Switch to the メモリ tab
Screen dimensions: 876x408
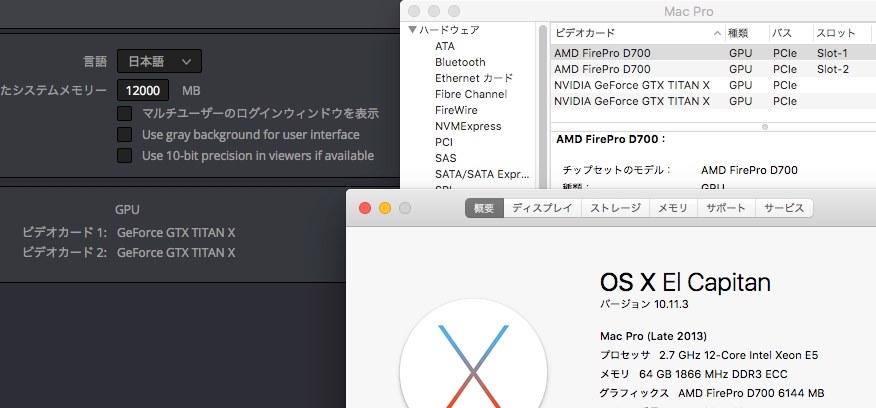(x=673, y=208)
